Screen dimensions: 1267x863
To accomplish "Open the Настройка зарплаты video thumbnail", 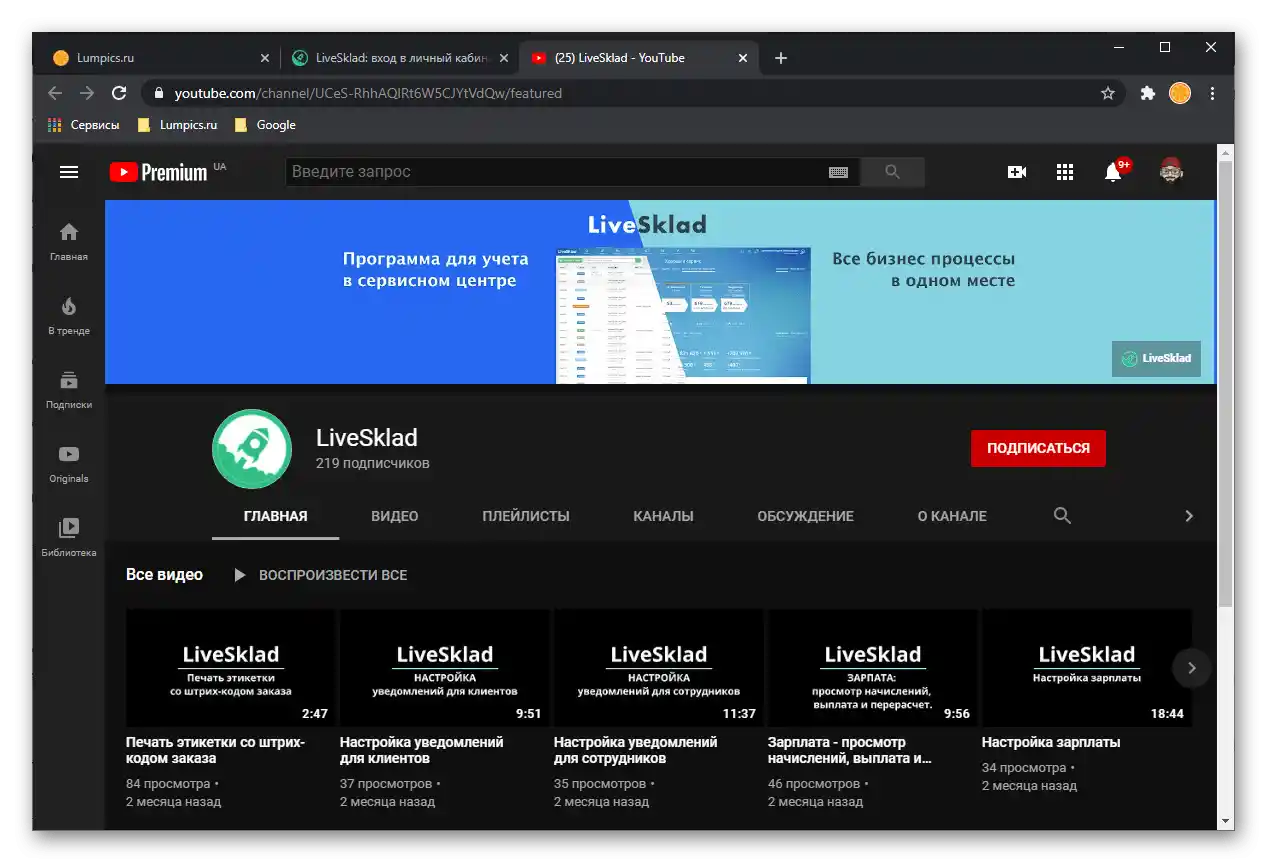I will coord(1087,667).
